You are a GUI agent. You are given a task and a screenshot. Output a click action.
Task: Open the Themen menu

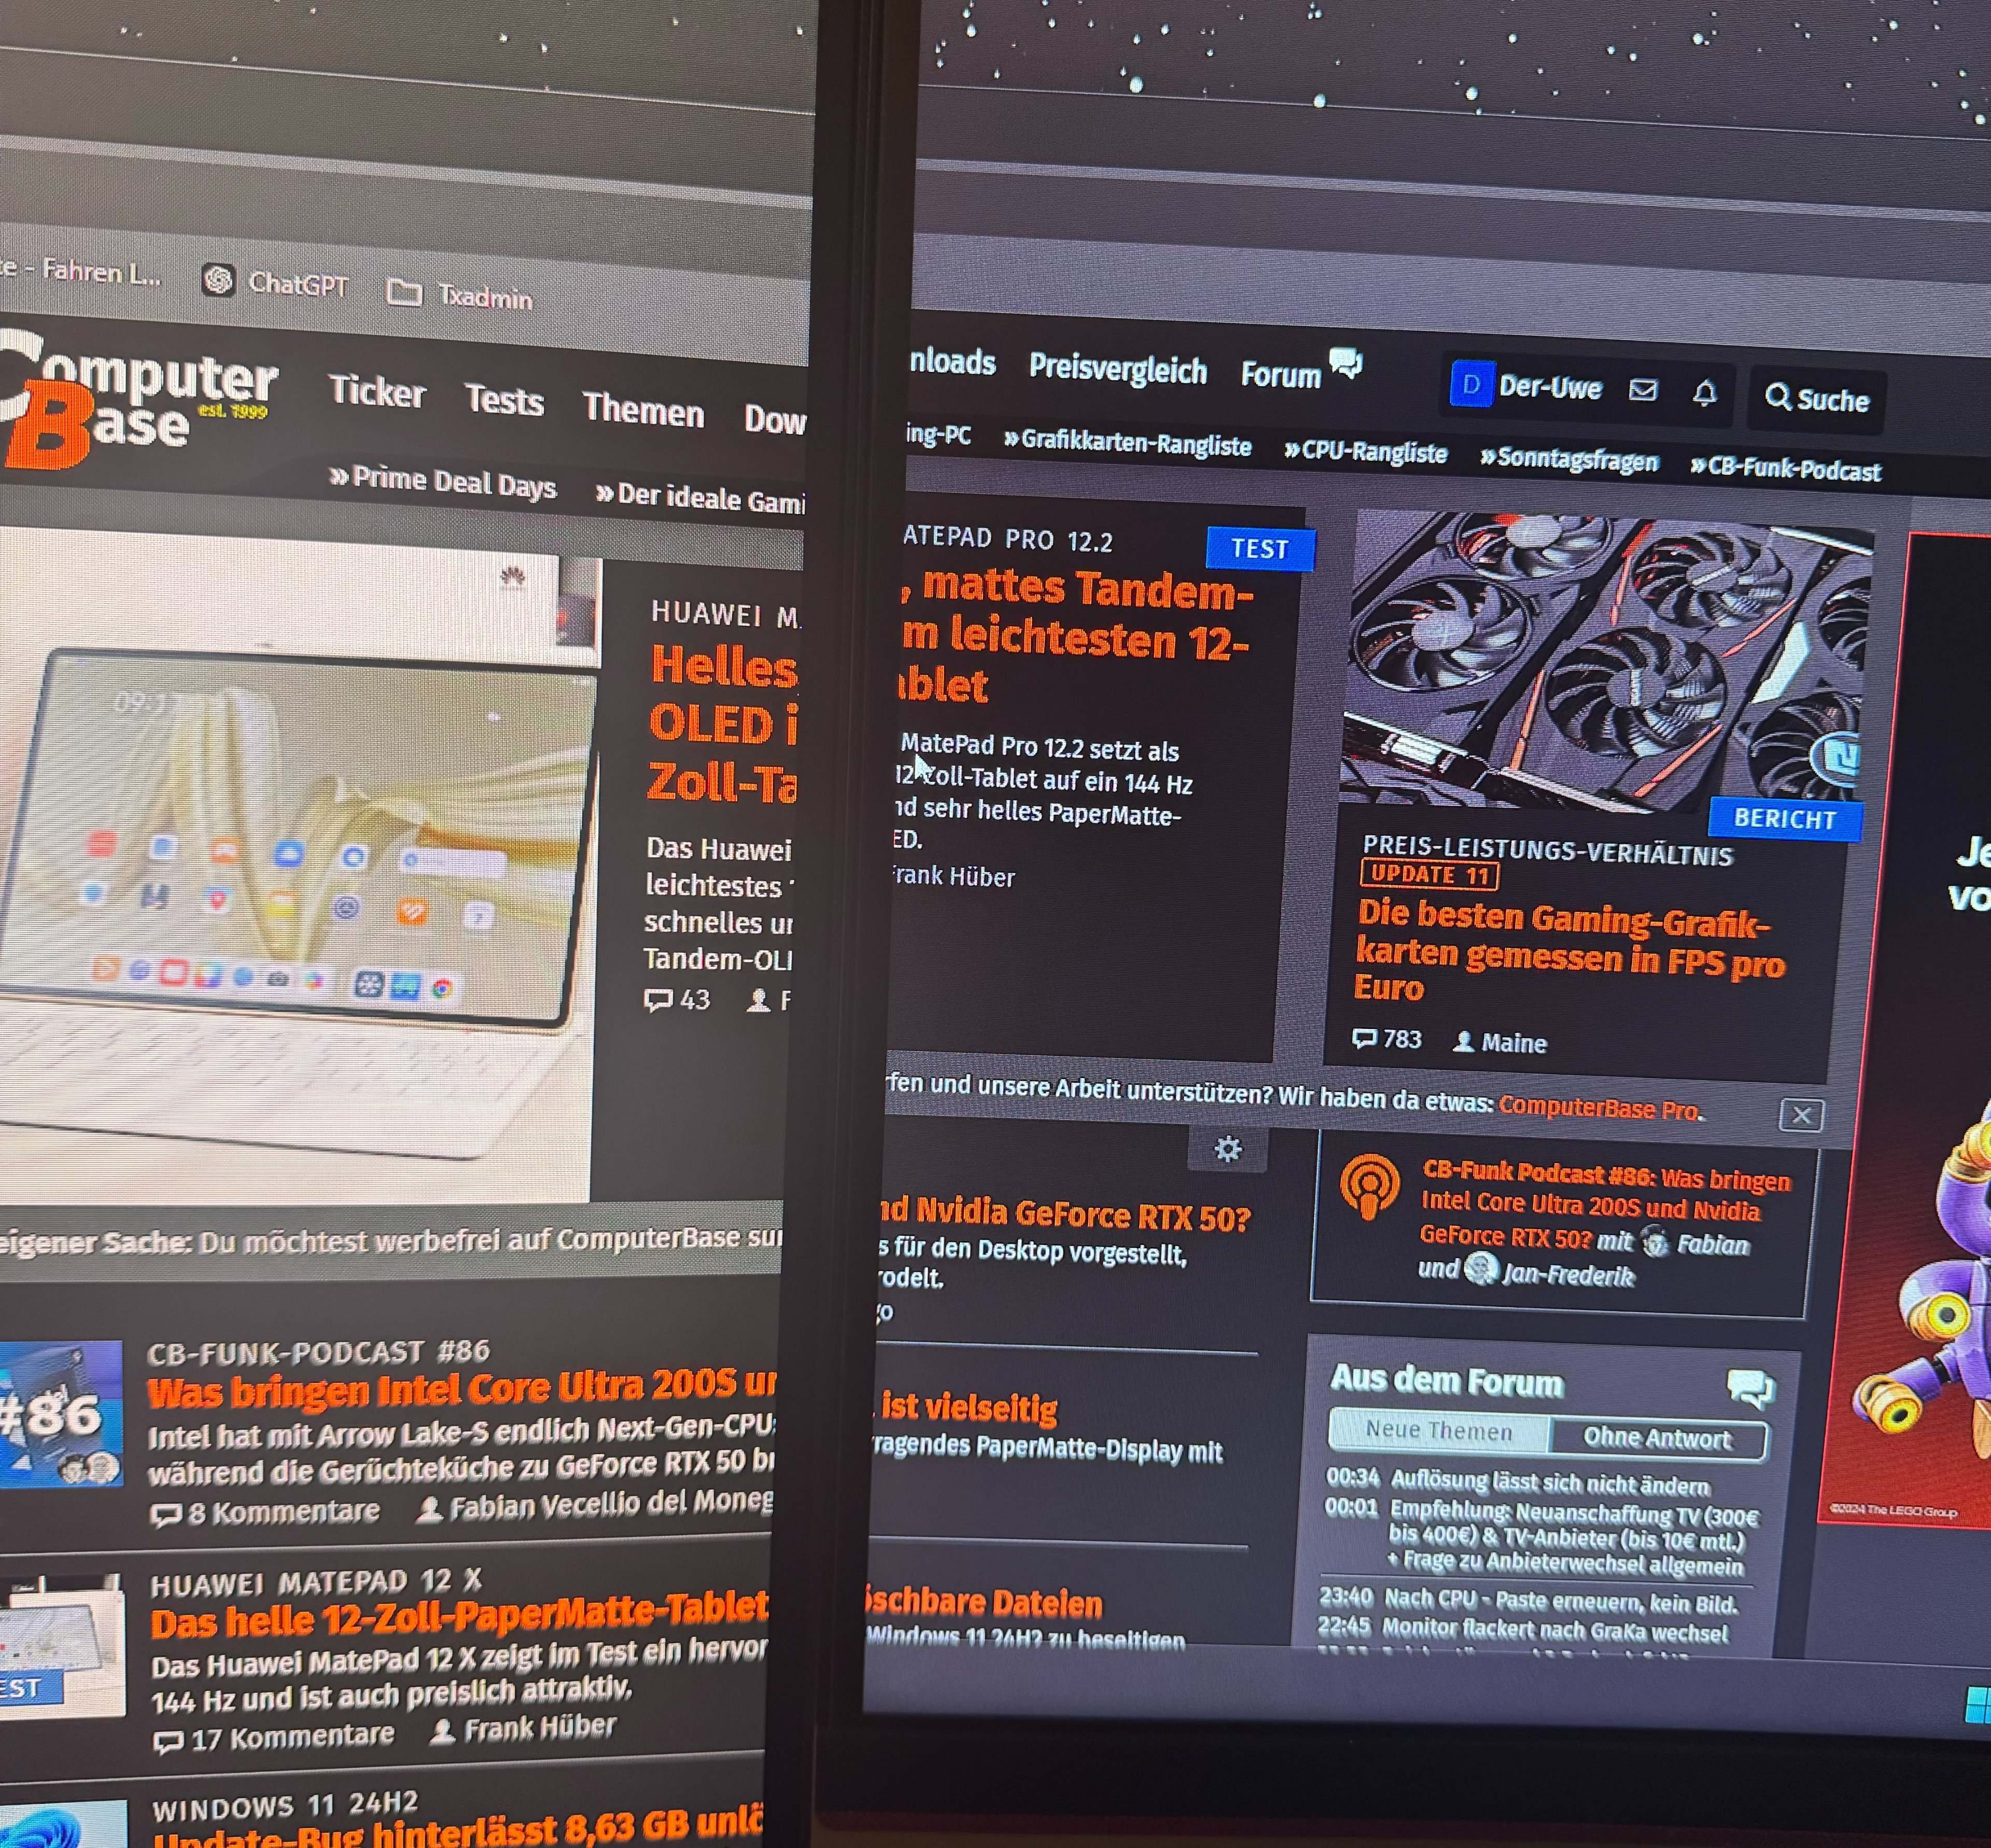click(x=643, y=410)
